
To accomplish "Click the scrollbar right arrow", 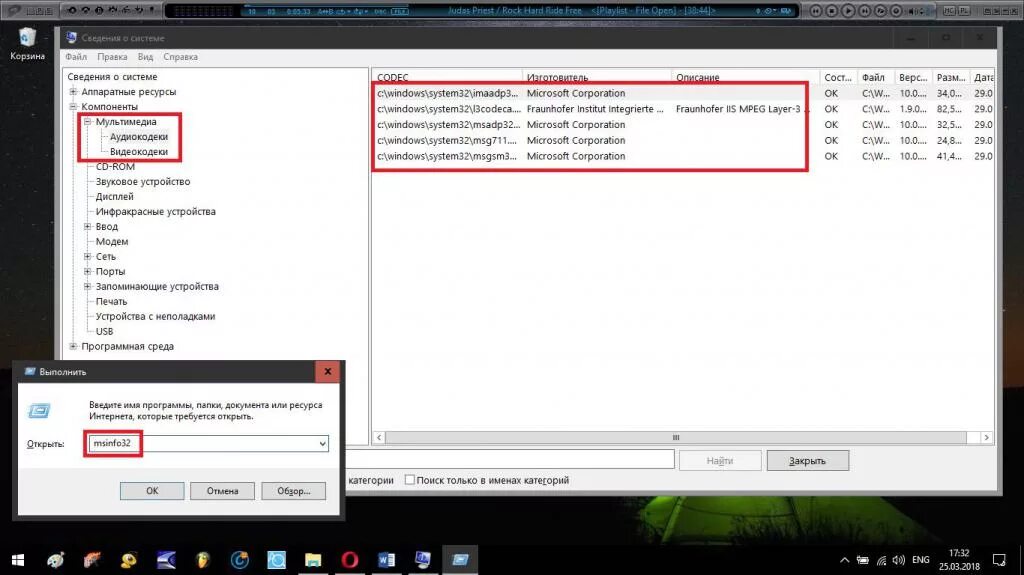I will click(986, 437).
